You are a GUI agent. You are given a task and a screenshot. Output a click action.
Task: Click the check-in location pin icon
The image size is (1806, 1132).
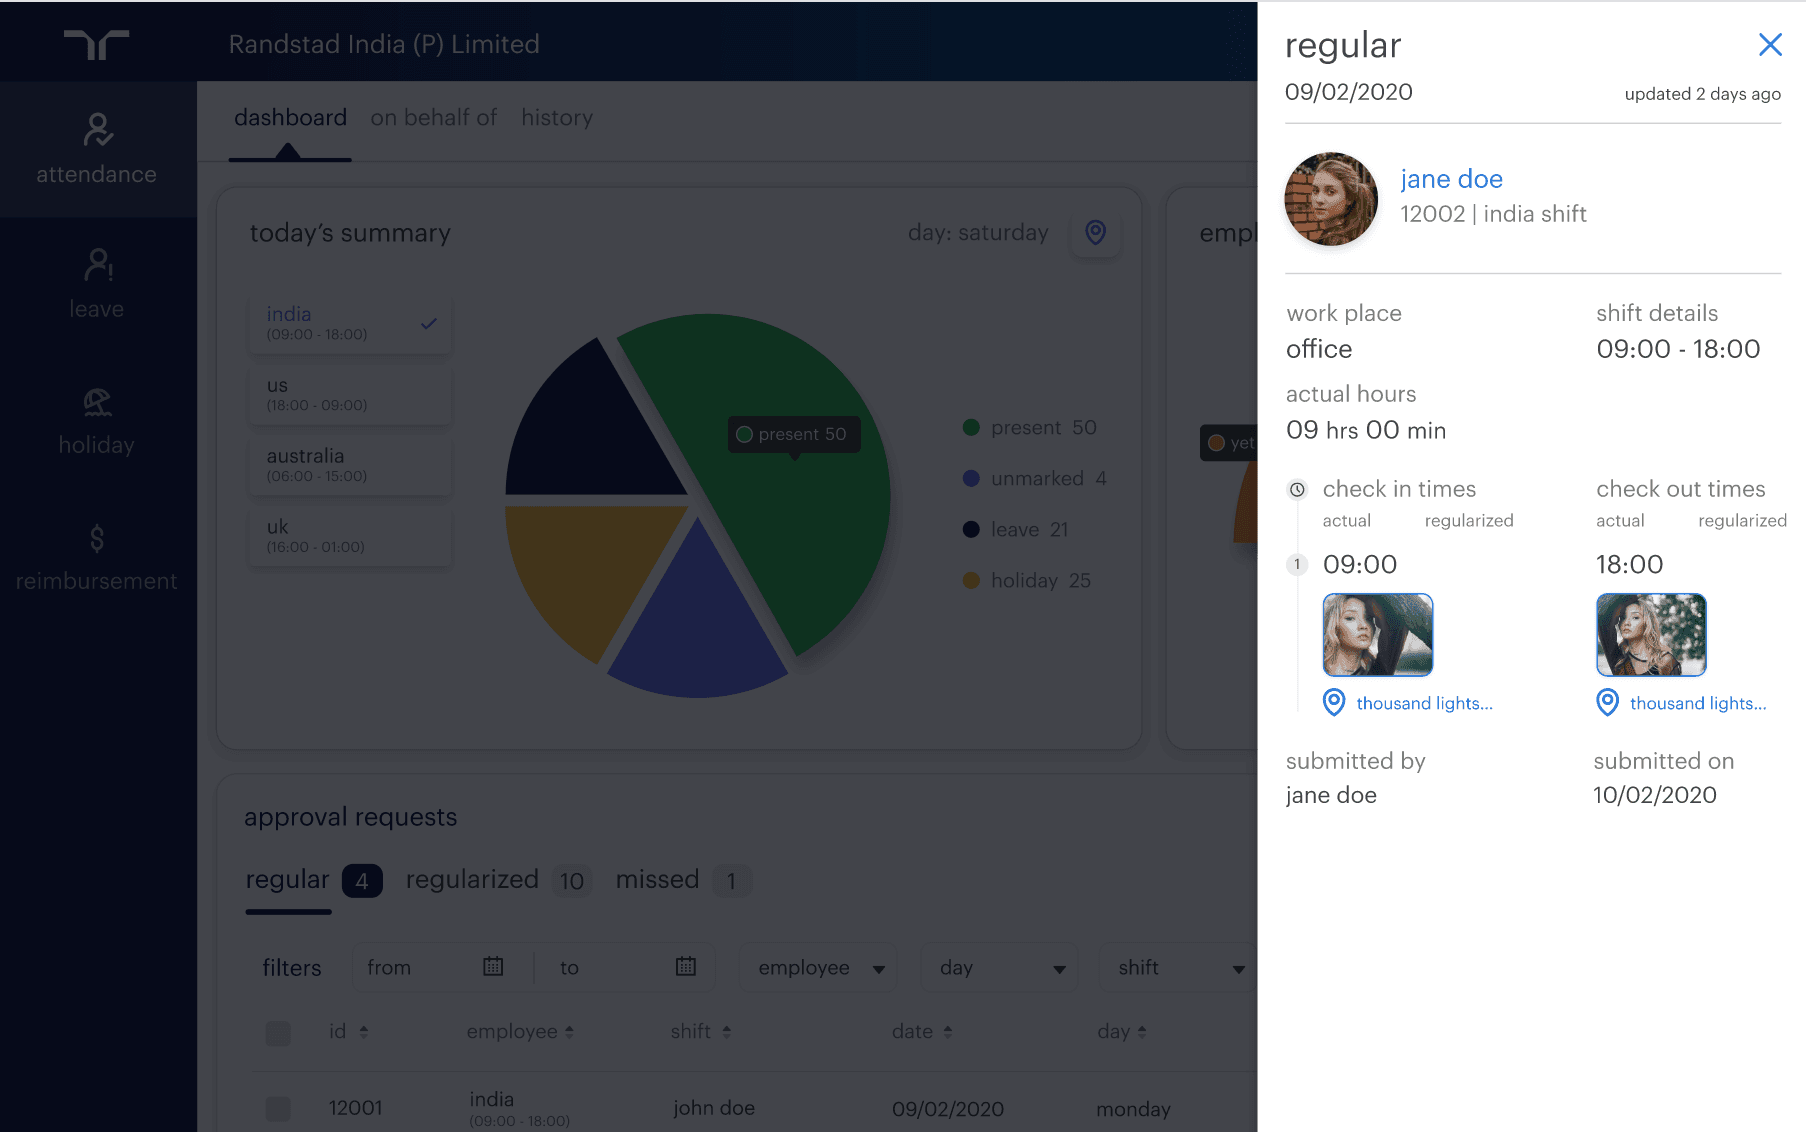pyautogui.click(x=1334, y=702)
